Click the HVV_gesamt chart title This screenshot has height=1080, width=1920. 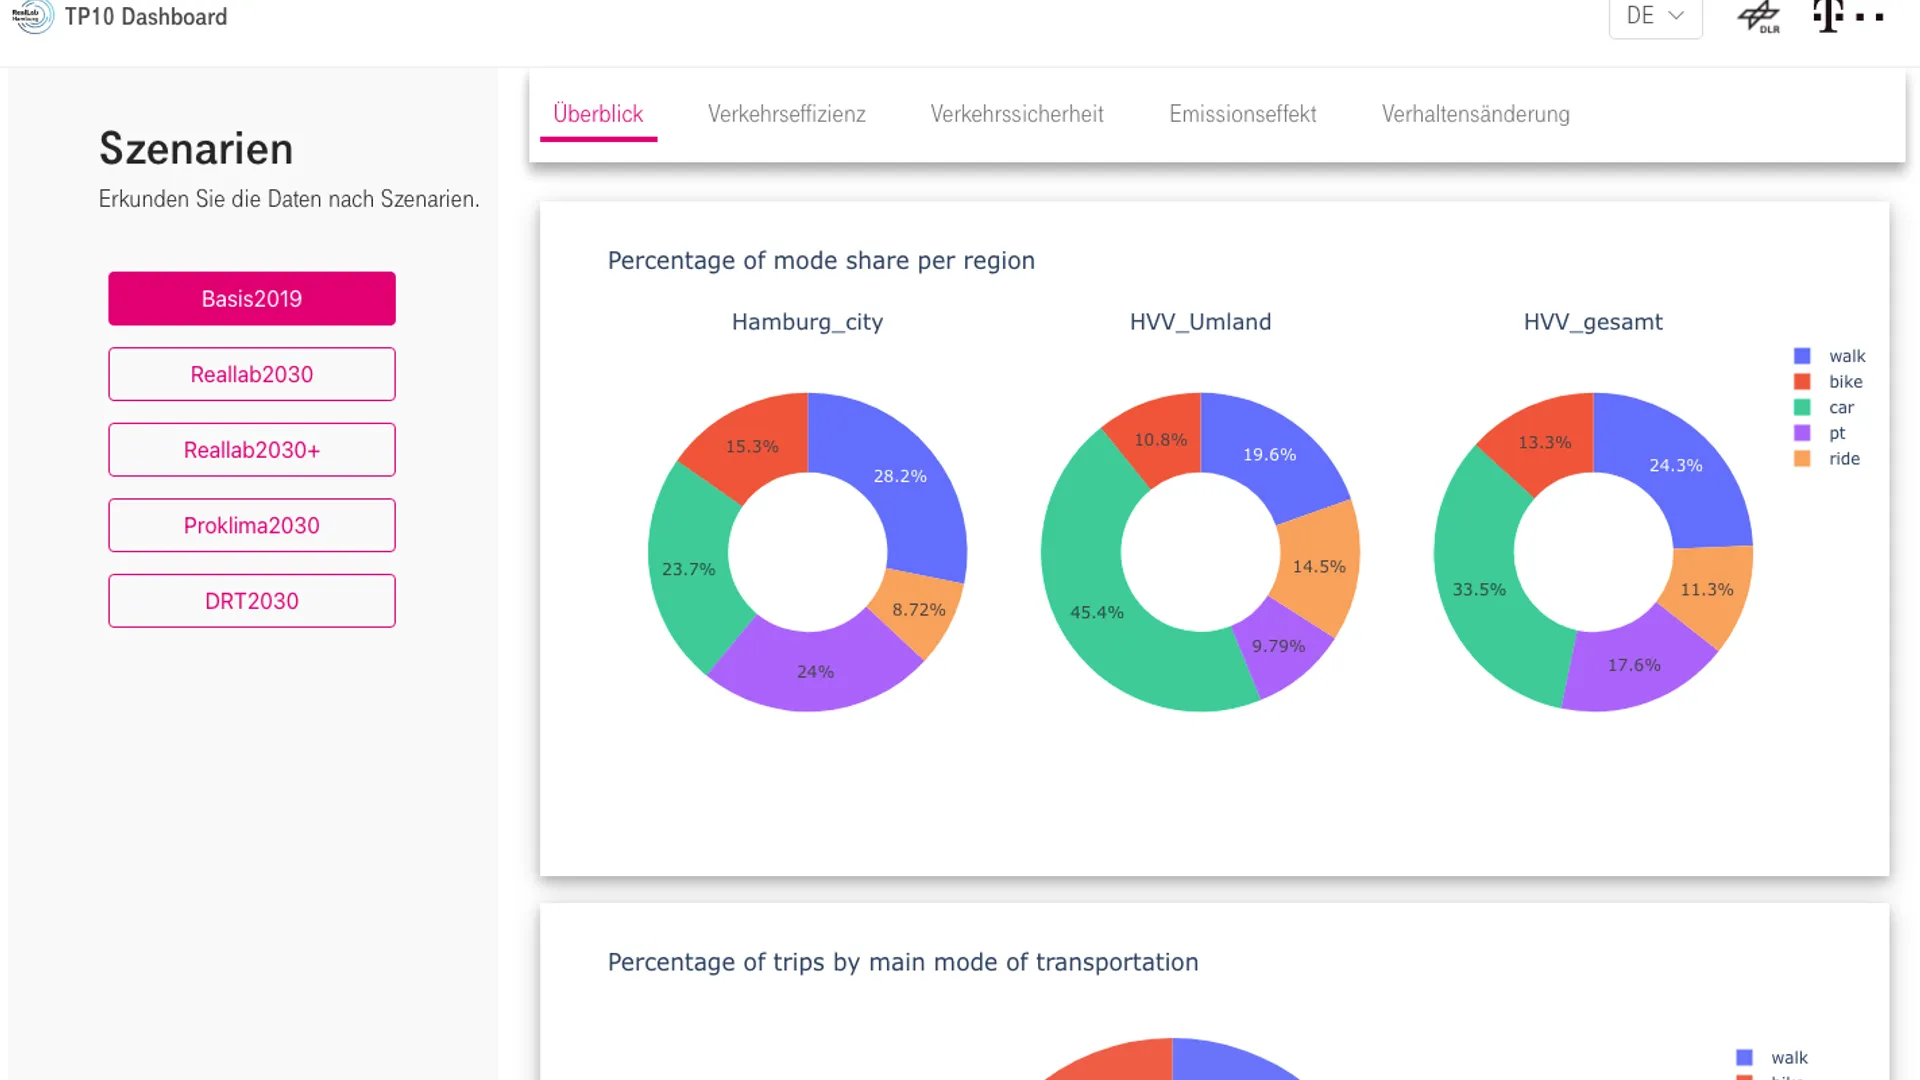pyautogui.click(x=1593, y=322)
